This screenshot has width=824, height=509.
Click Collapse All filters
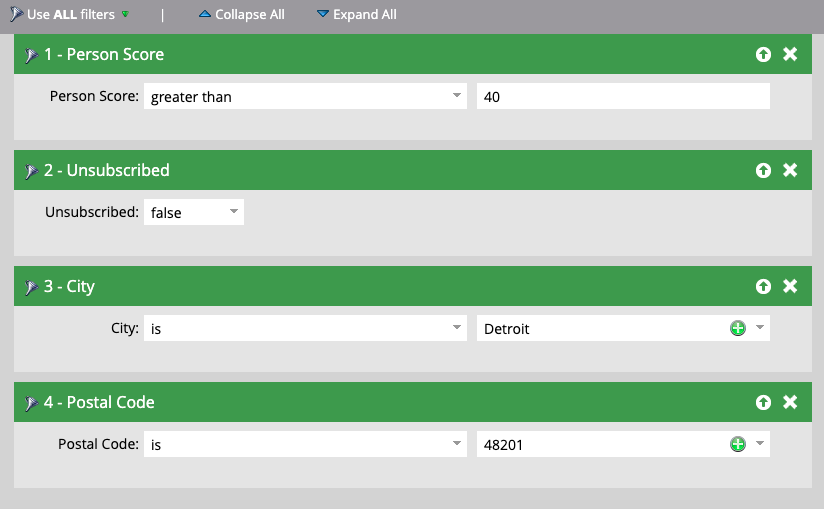(241, 15)
